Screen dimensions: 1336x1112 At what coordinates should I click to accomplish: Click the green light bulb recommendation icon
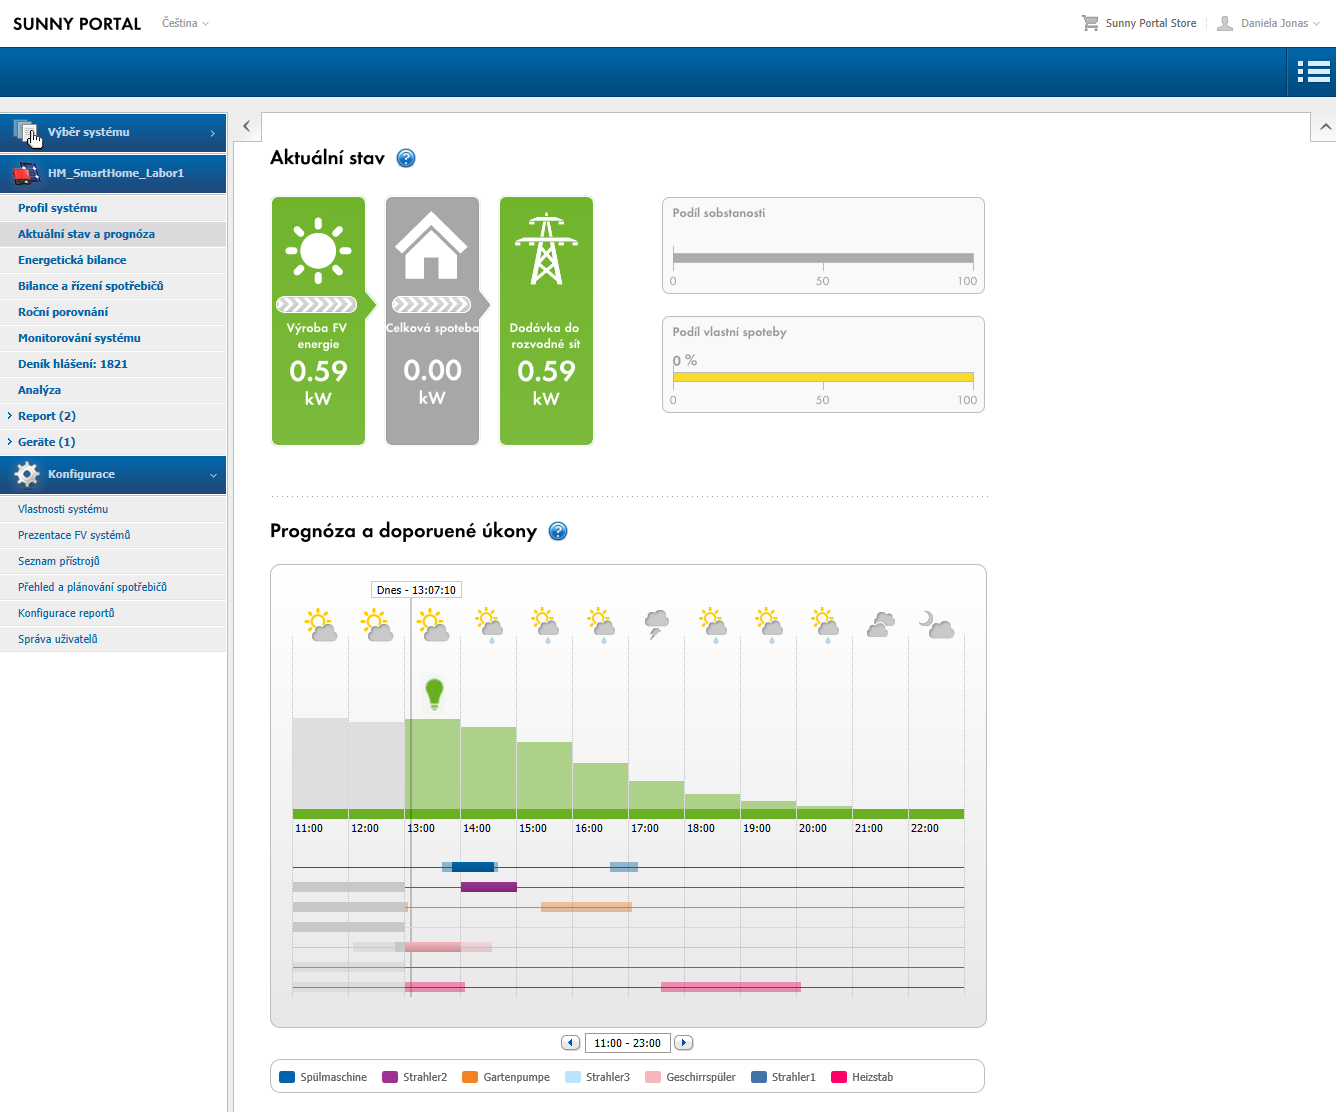click(434, 693)
